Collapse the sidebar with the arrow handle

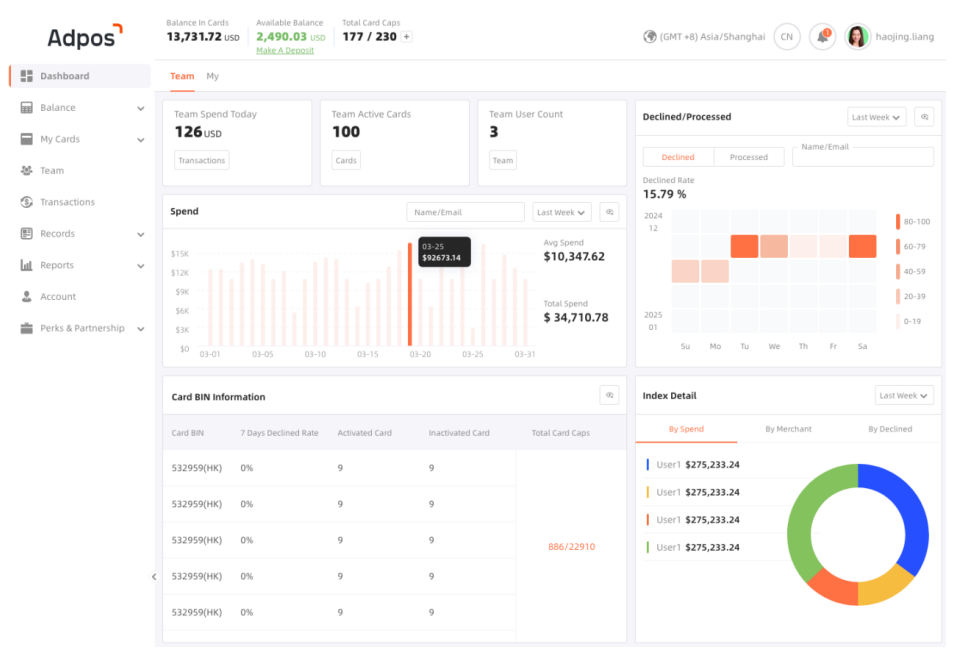(154, 577)
